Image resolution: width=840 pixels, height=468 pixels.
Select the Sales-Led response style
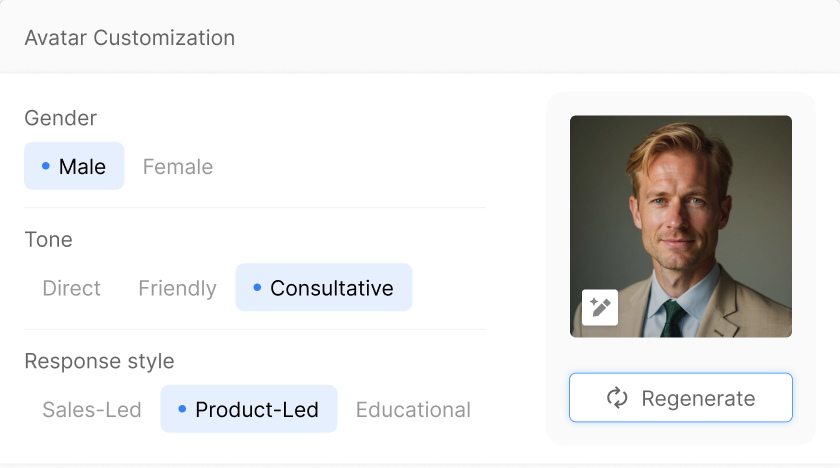92,410
